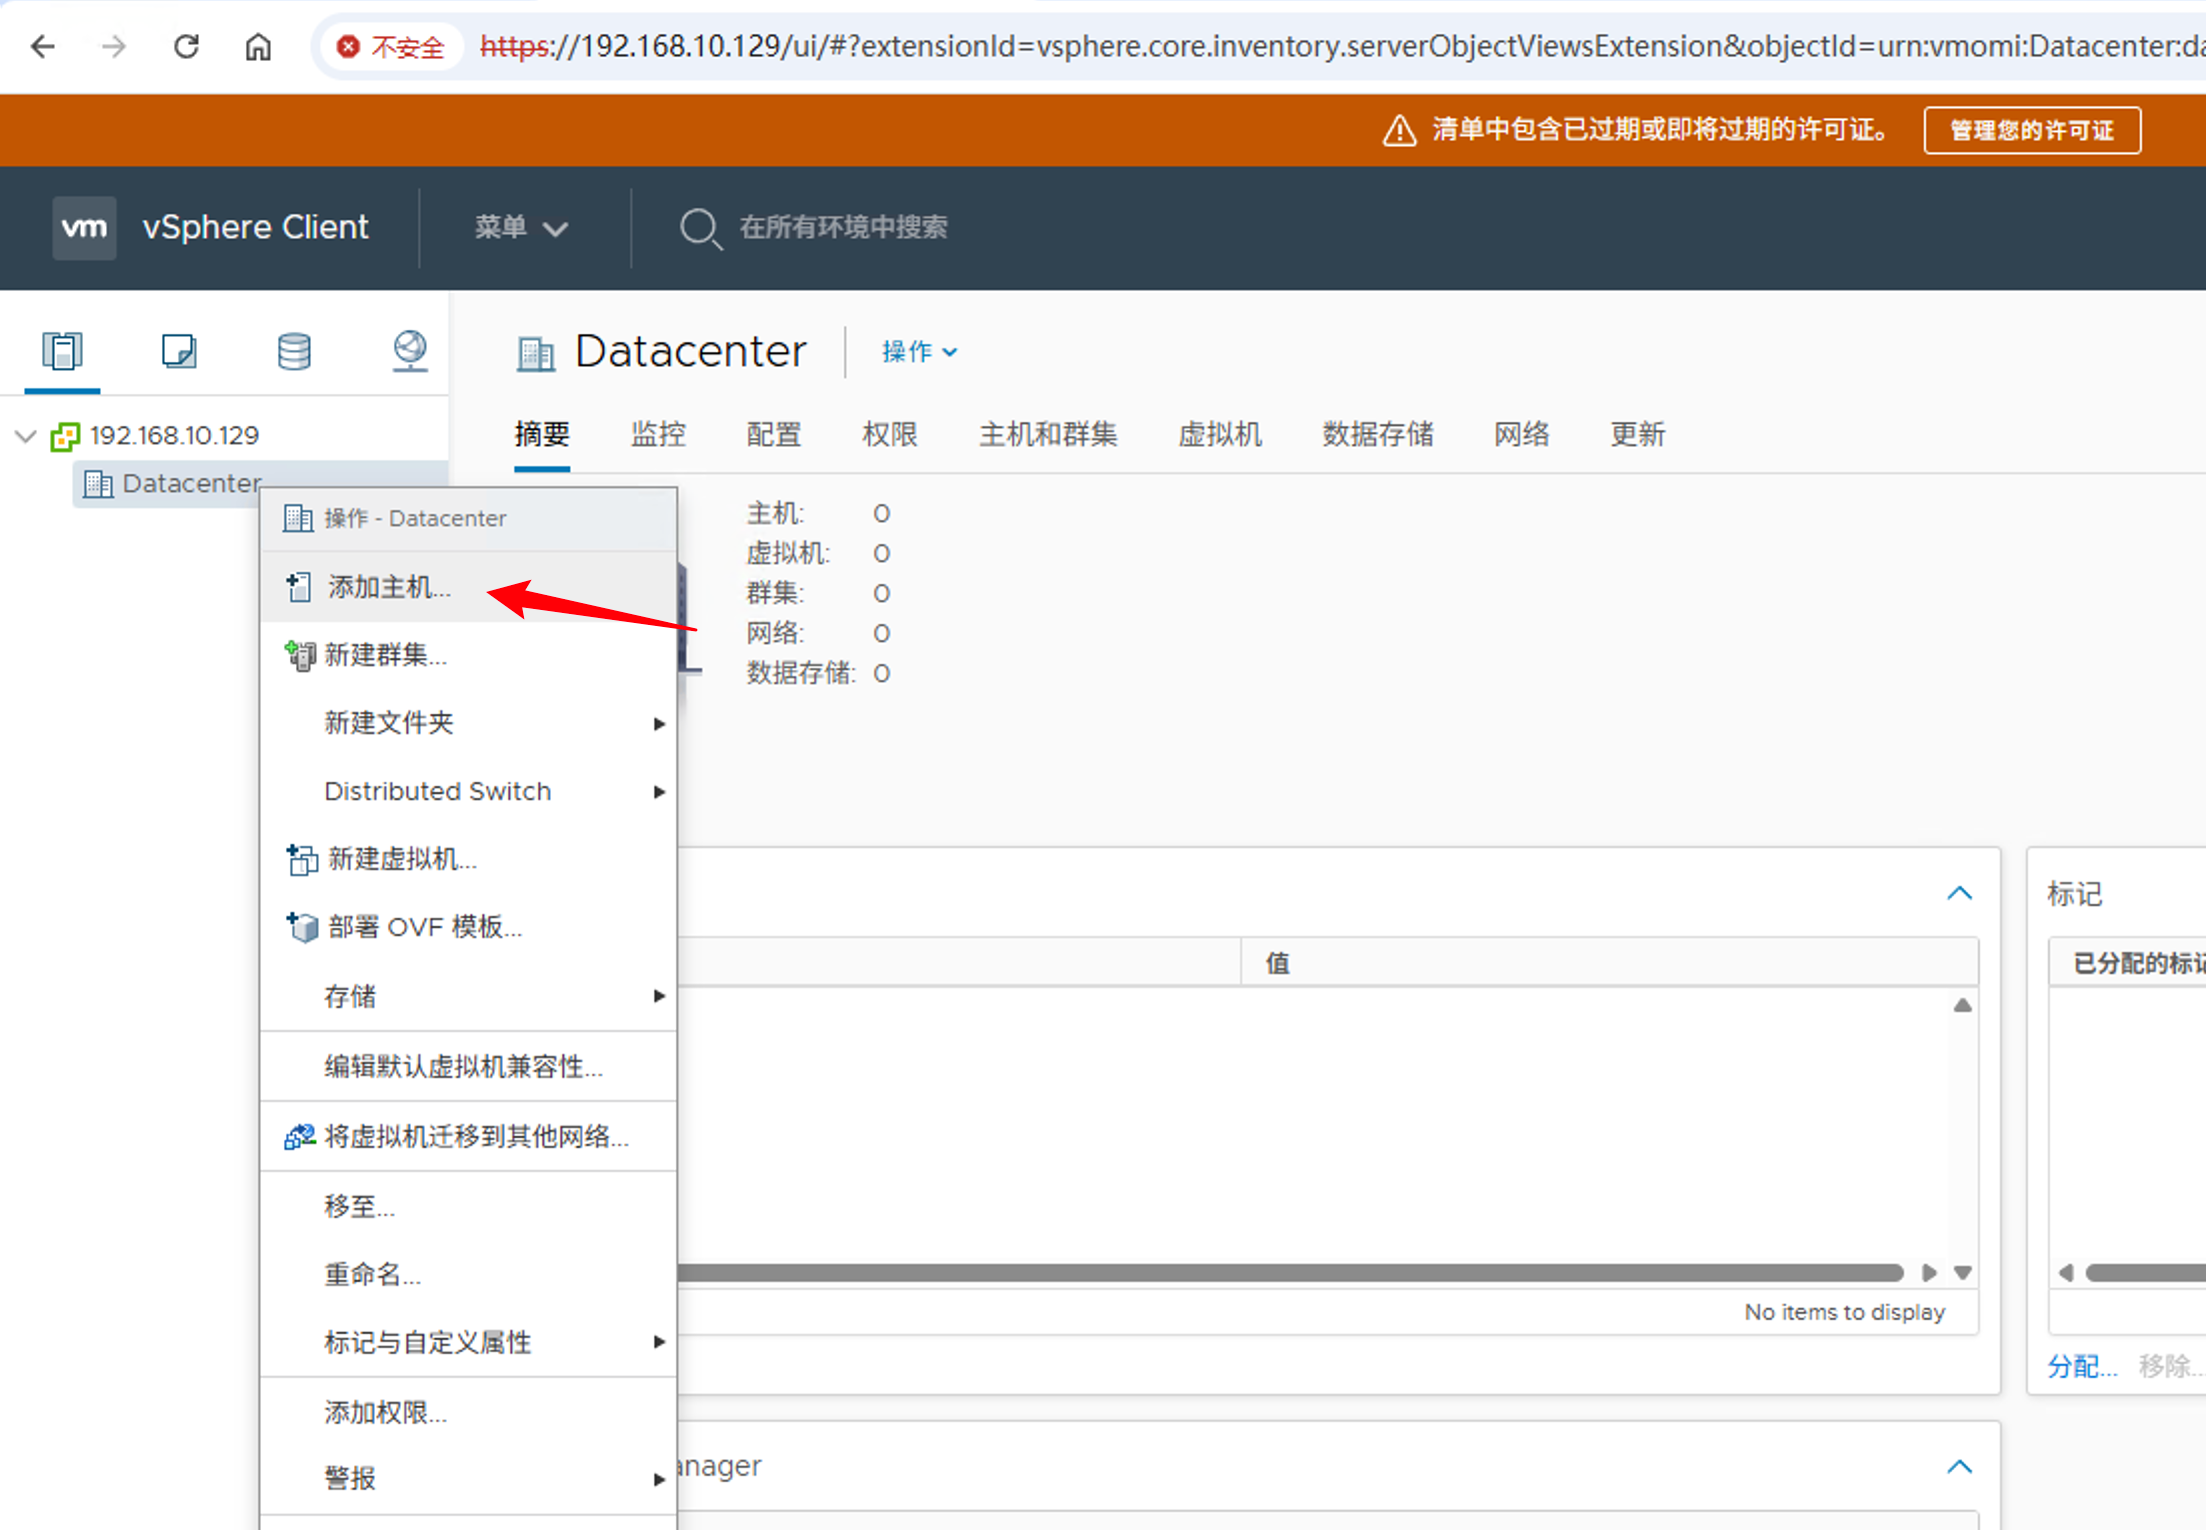Expand the 存储 submenu
2206x1530 pixels.
coord(659,996)
